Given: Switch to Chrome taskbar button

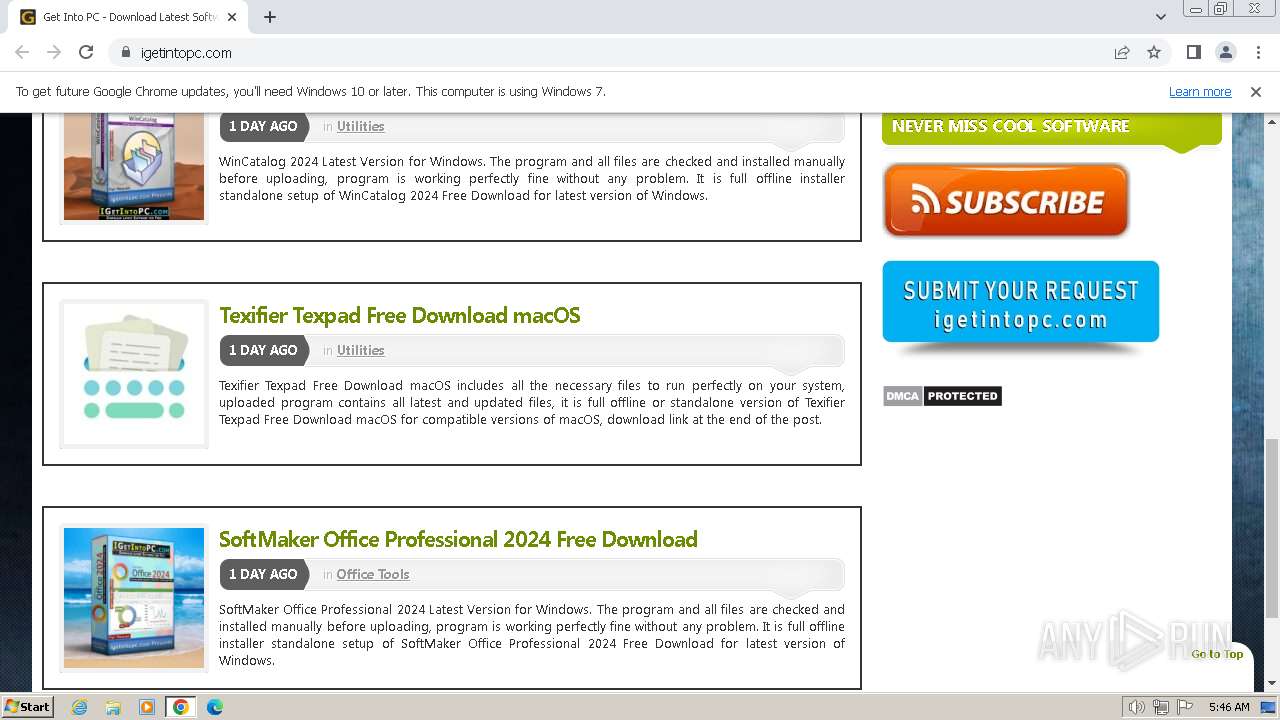Looking at the screenshot, I should point(181,707).
